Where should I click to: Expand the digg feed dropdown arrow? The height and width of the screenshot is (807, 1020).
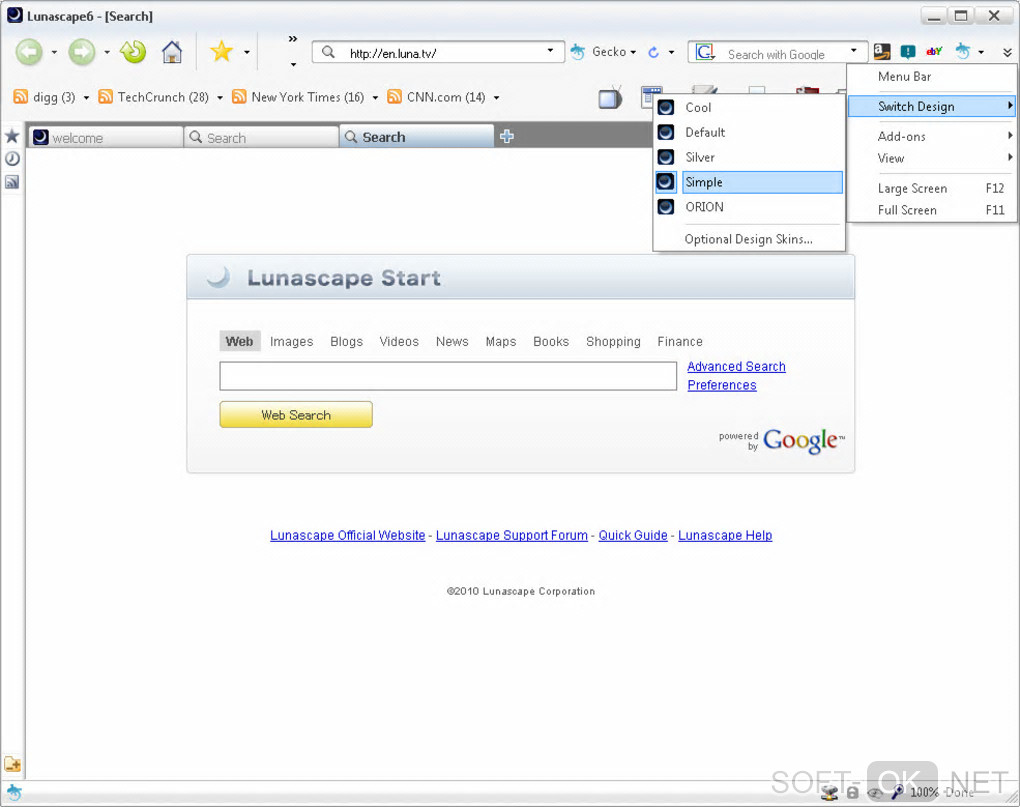pos(86,98)
